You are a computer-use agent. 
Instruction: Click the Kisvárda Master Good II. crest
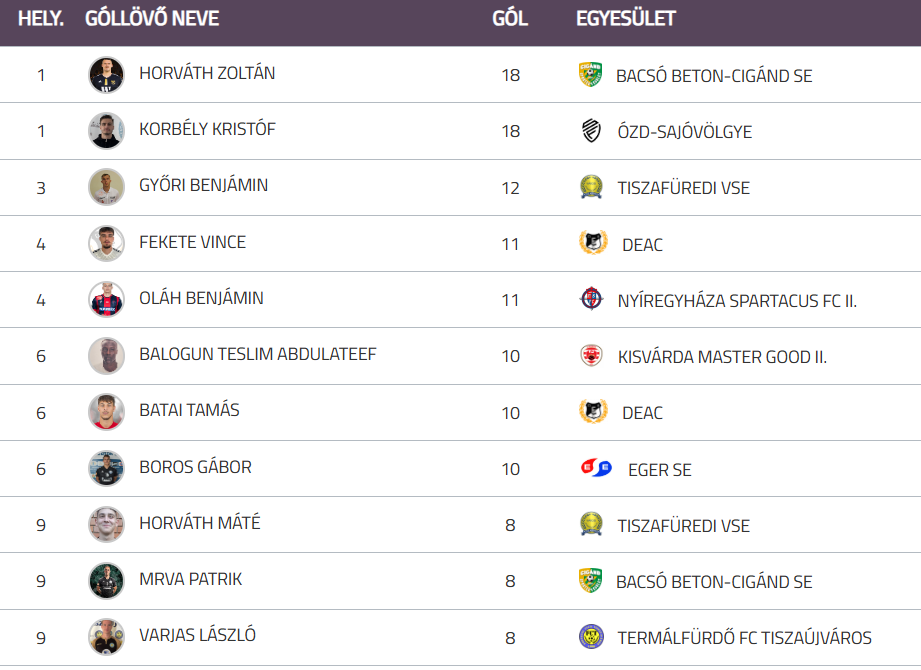point(591,355)
